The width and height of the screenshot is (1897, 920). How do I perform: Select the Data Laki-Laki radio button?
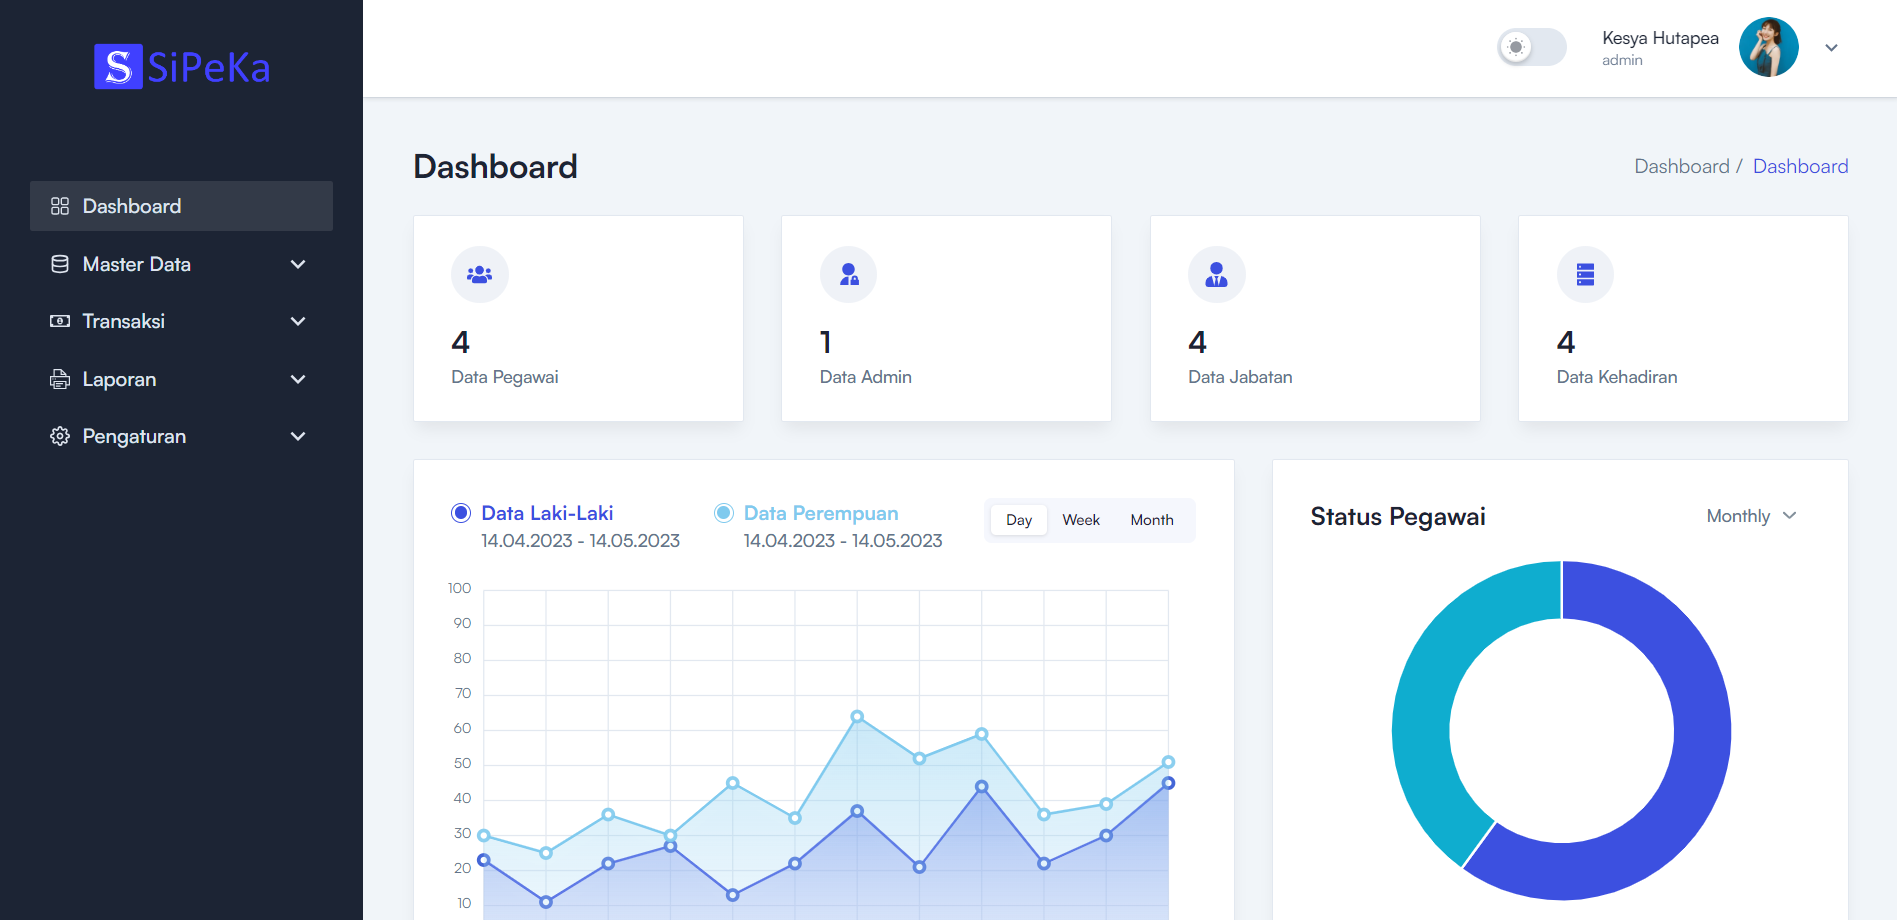(x=460, y=512)
